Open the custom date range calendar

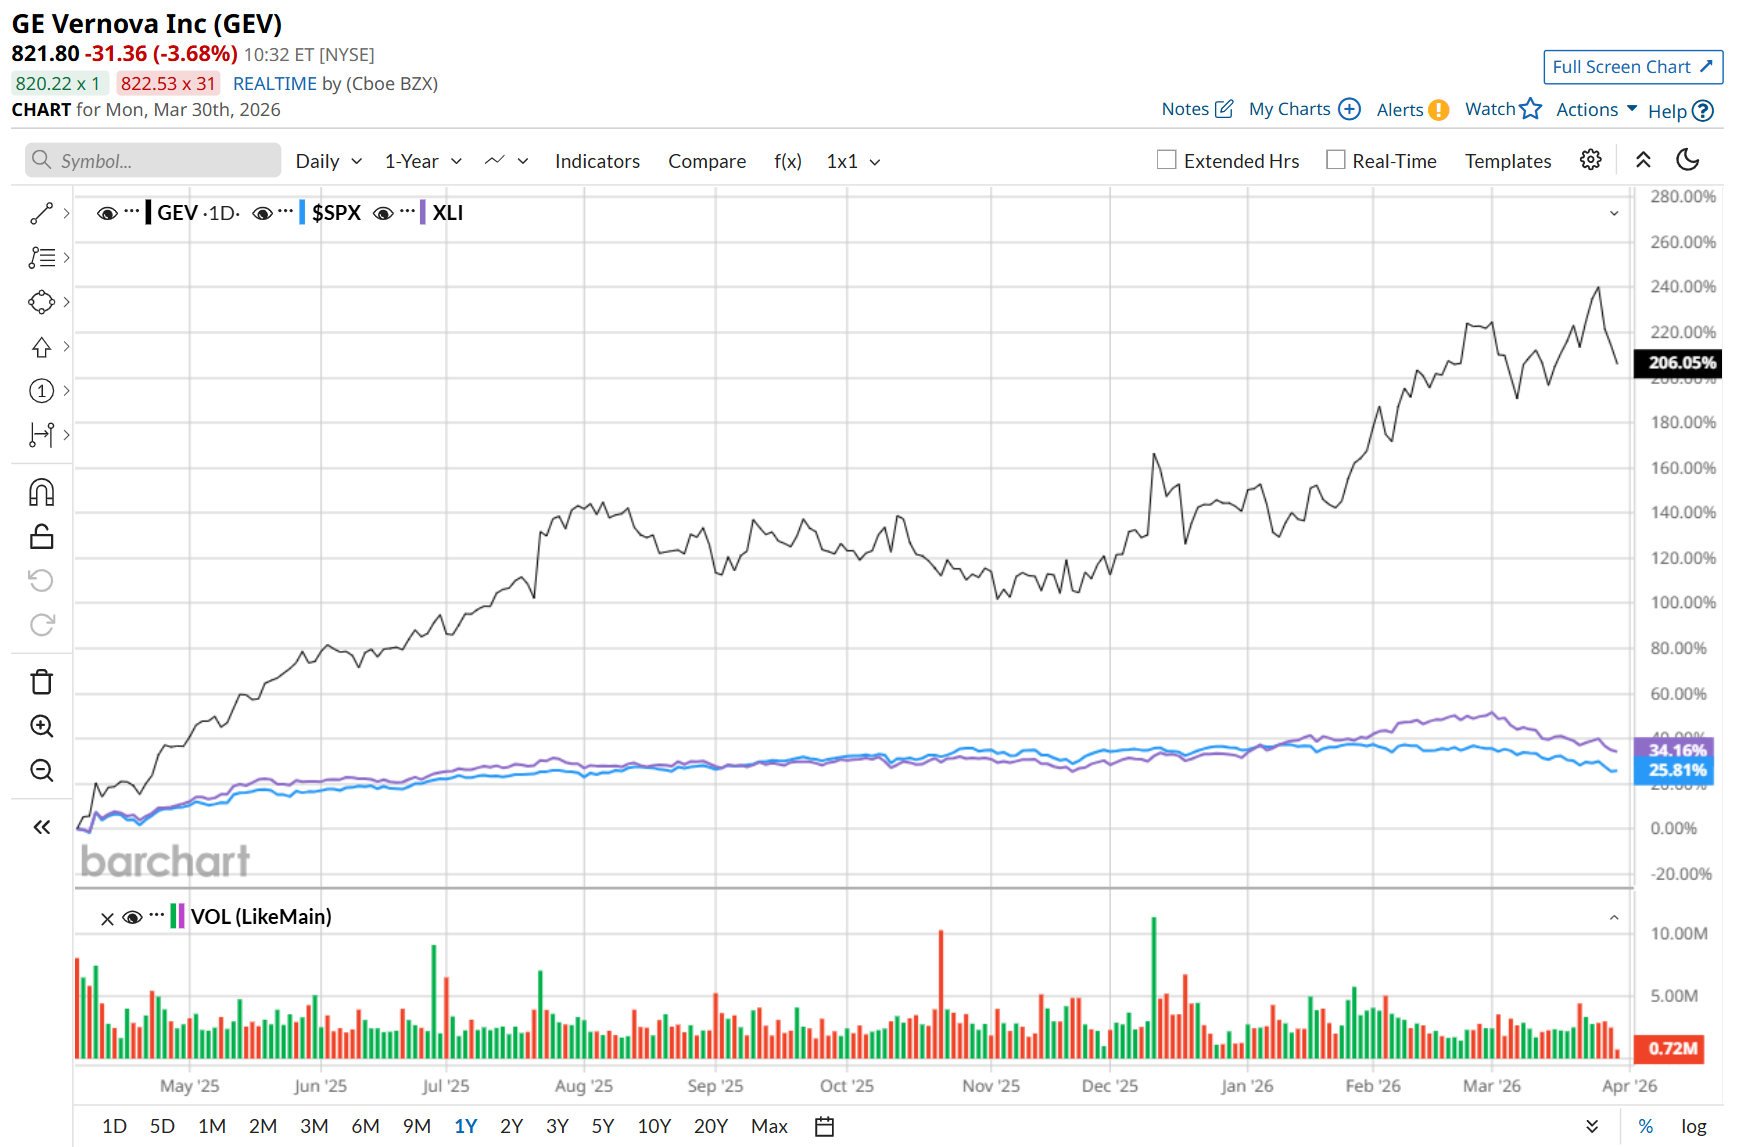824,1127
